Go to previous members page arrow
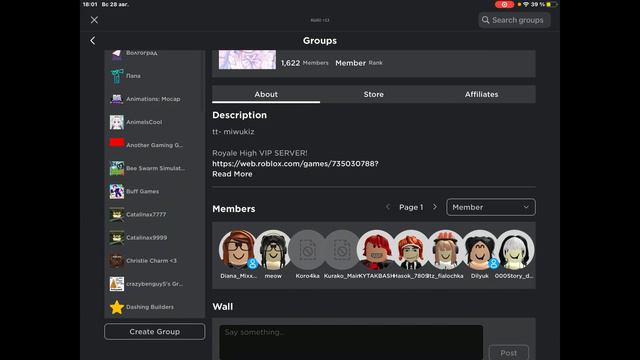The image size is (640, 360). coord(388,207)
